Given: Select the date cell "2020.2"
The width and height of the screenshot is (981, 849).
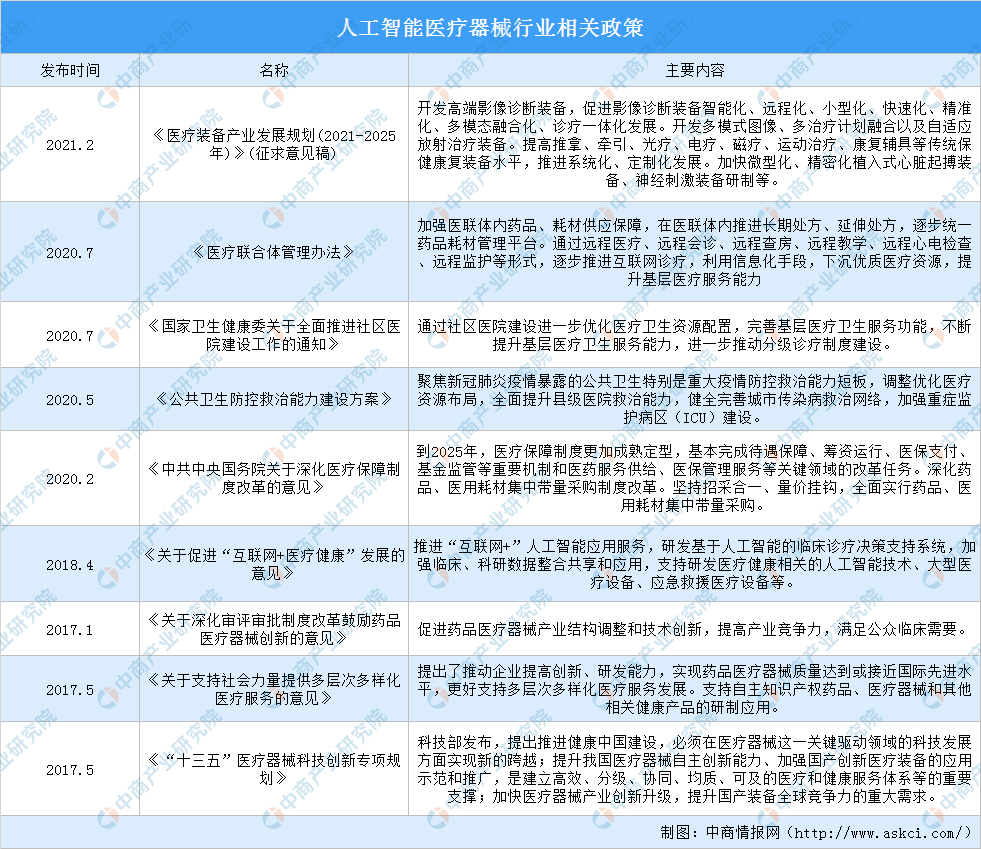Looking at the screenshot, I should [70, 479].
